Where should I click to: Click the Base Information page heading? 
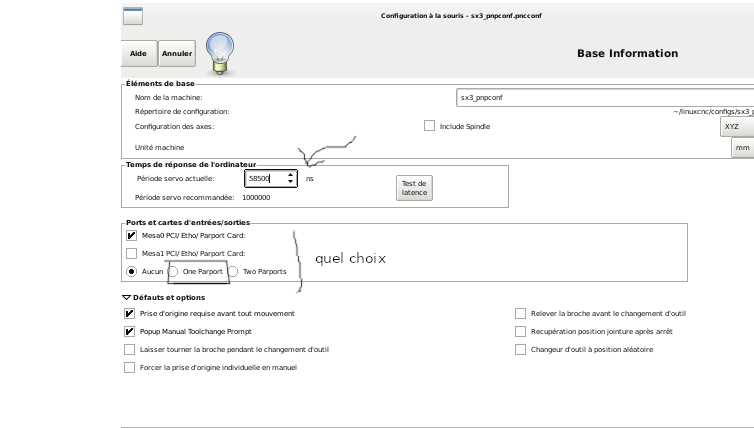click(628, 53)
